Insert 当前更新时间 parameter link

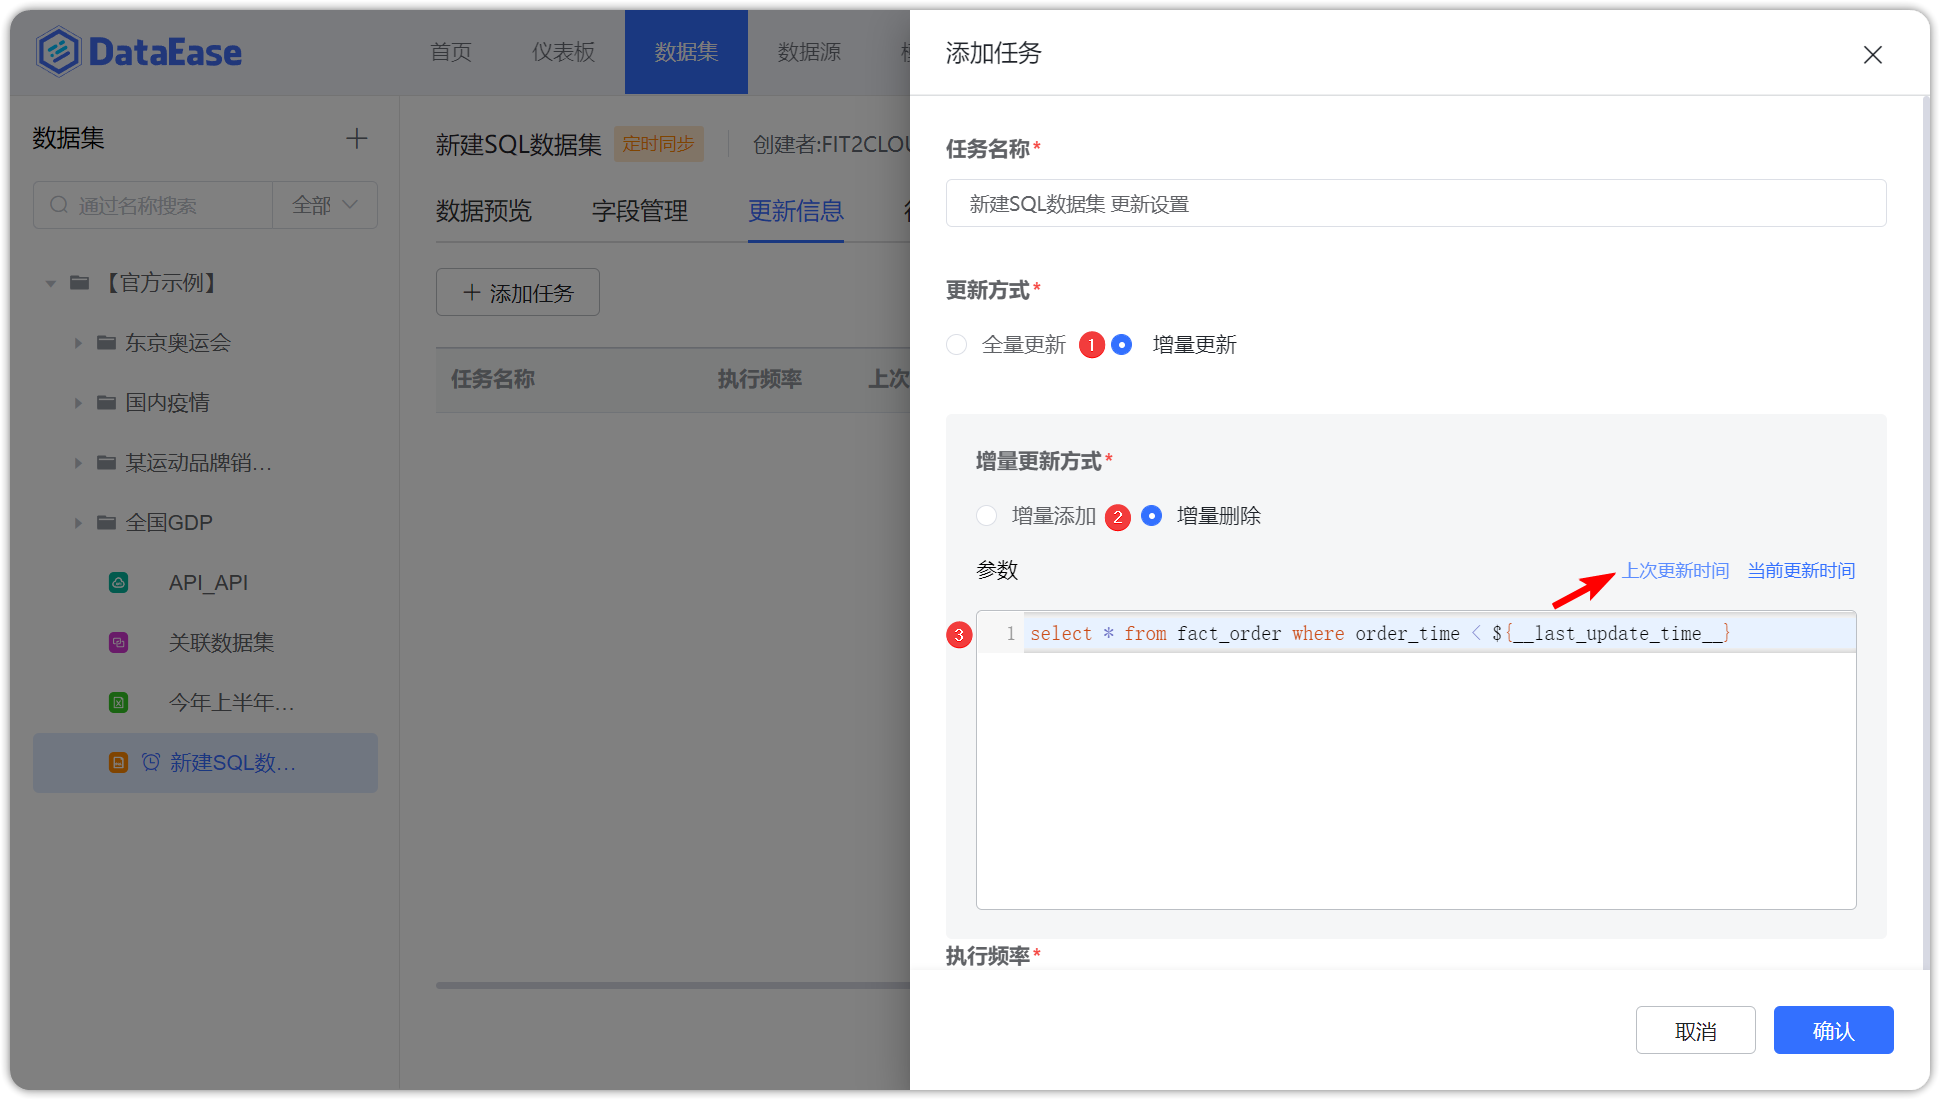point(1801,571)
